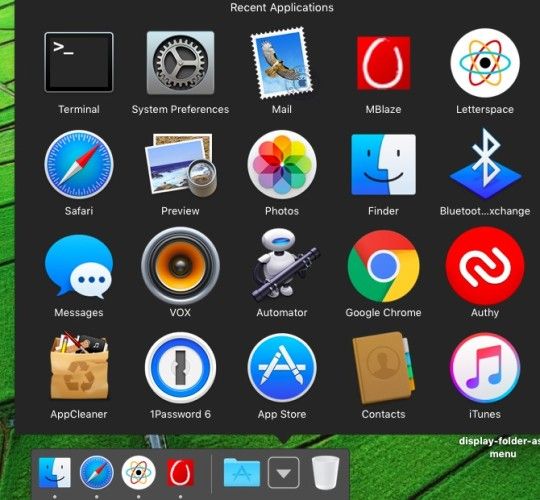Launch Google Chrome
This screenshot has height=500, width=540.
(x=383, y=266)
